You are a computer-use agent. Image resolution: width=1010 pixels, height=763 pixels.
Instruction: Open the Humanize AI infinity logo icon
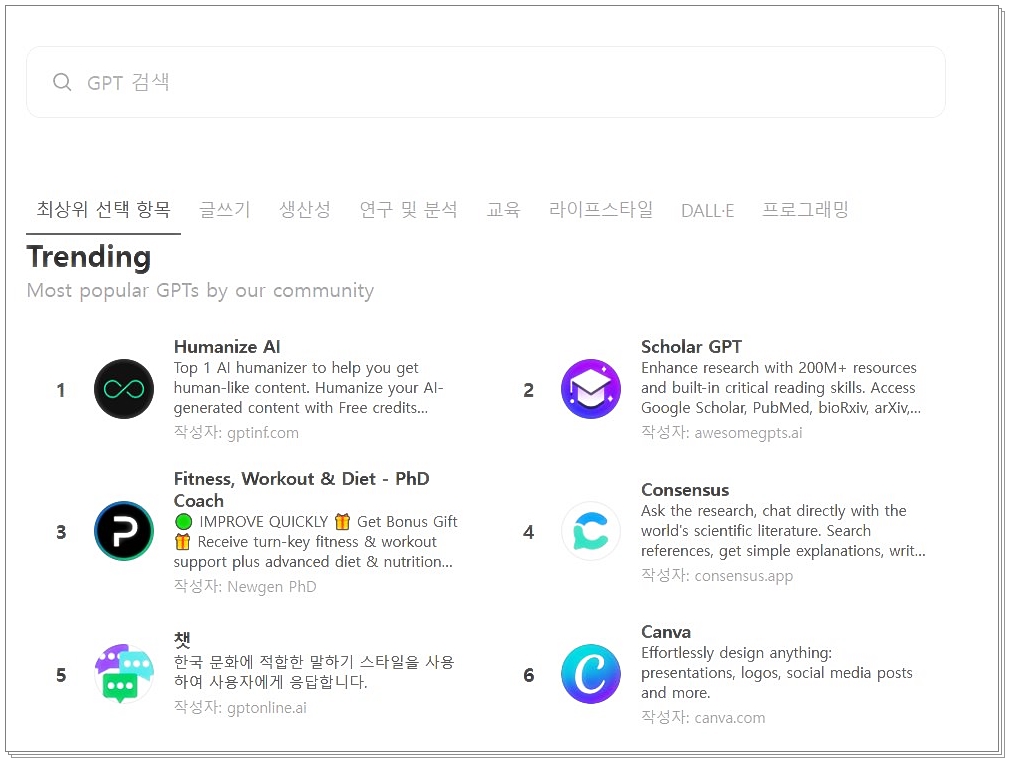click(x=124, y=389)
